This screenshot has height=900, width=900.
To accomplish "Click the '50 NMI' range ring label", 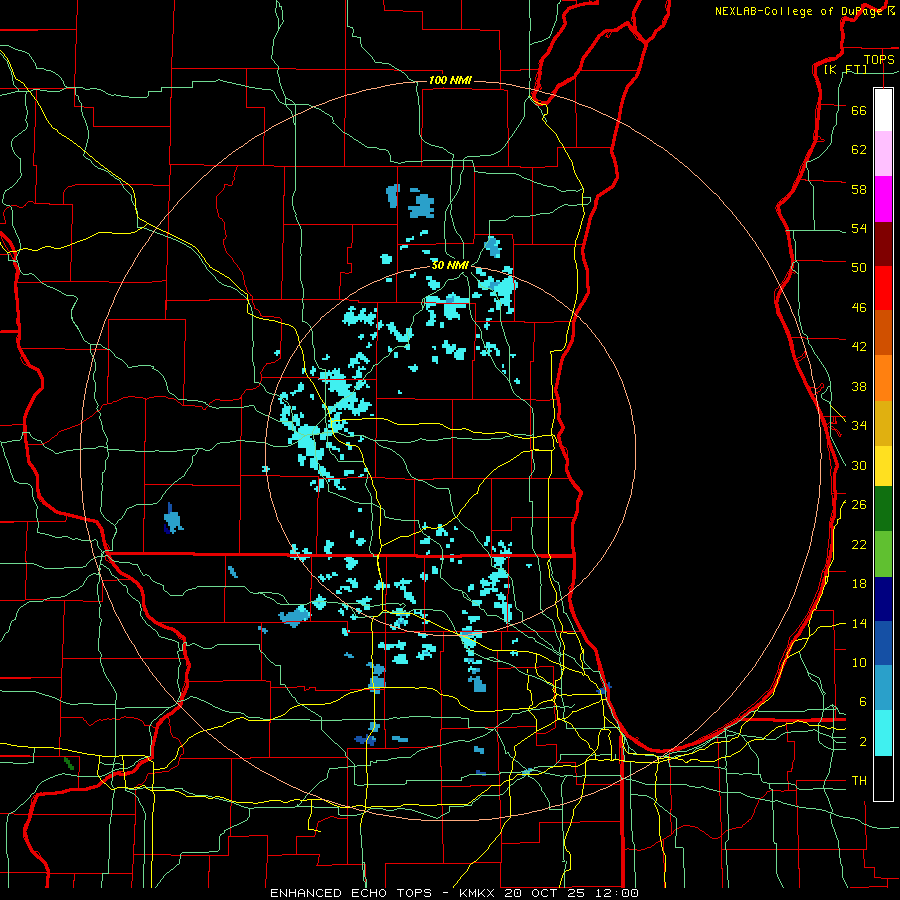I will pos(450,265).
